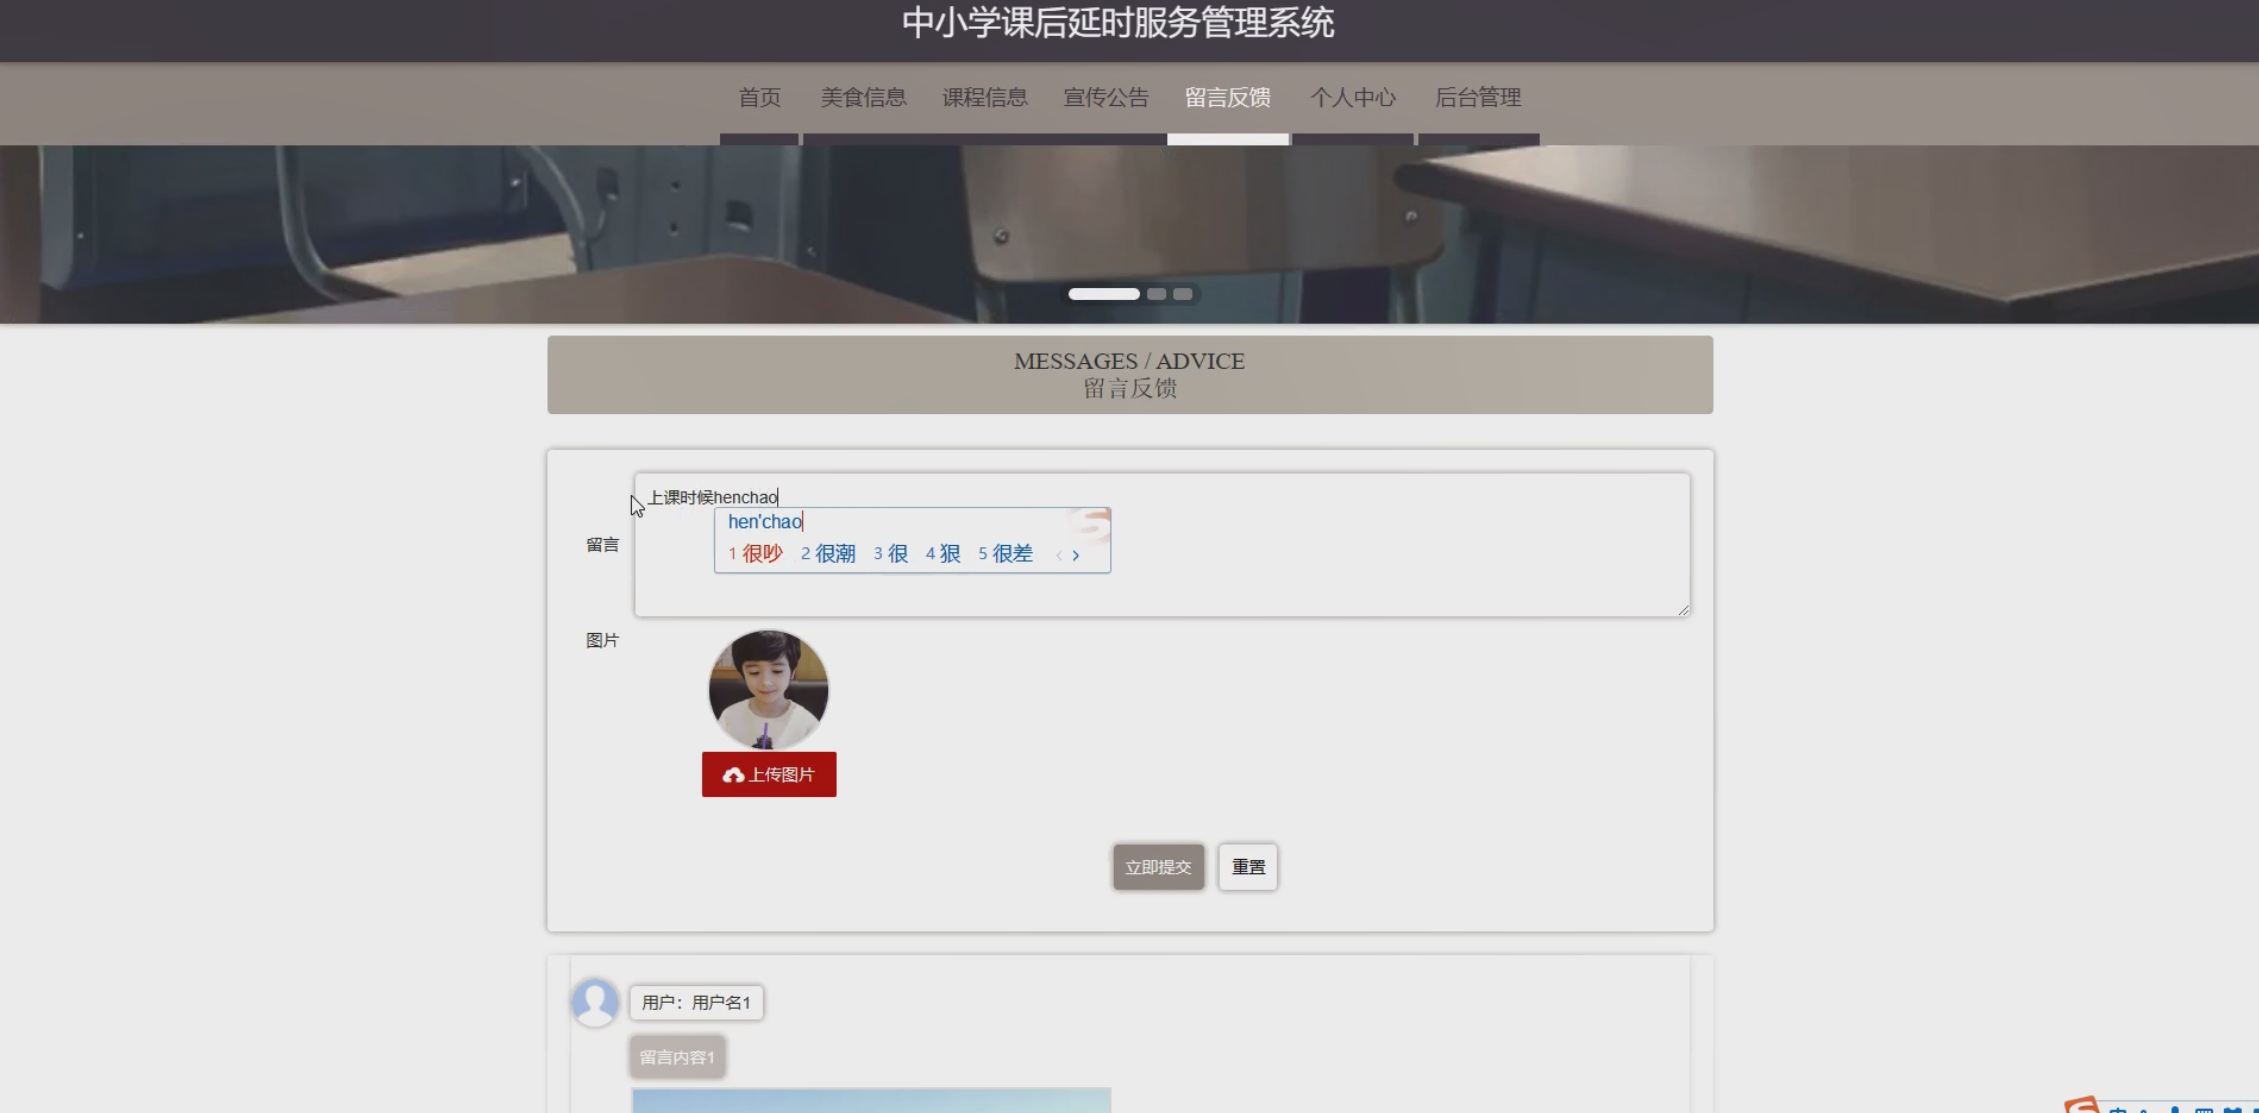2259x1113 pixels.
Task: Open 个人中心 page
Action: (x=1352, y=98)
